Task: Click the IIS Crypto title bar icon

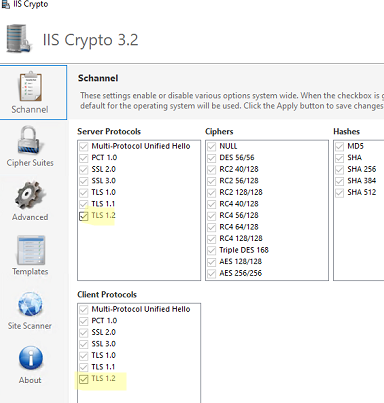Action: click(x=6, y=4)
